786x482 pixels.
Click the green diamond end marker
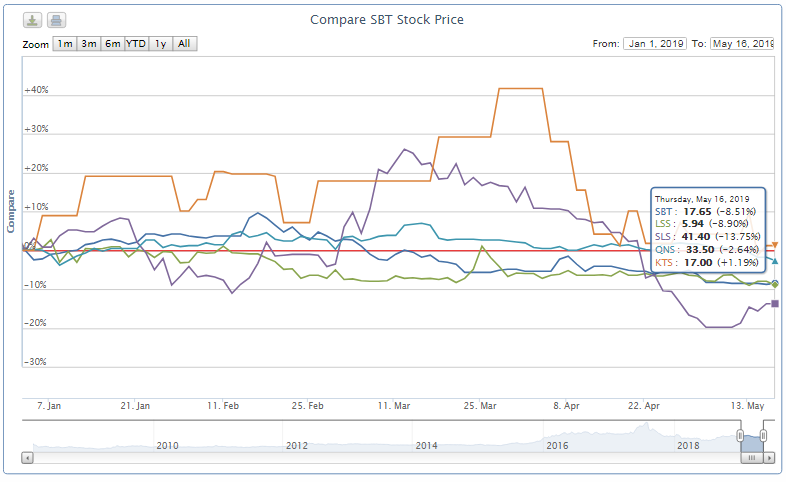point(775,285)
